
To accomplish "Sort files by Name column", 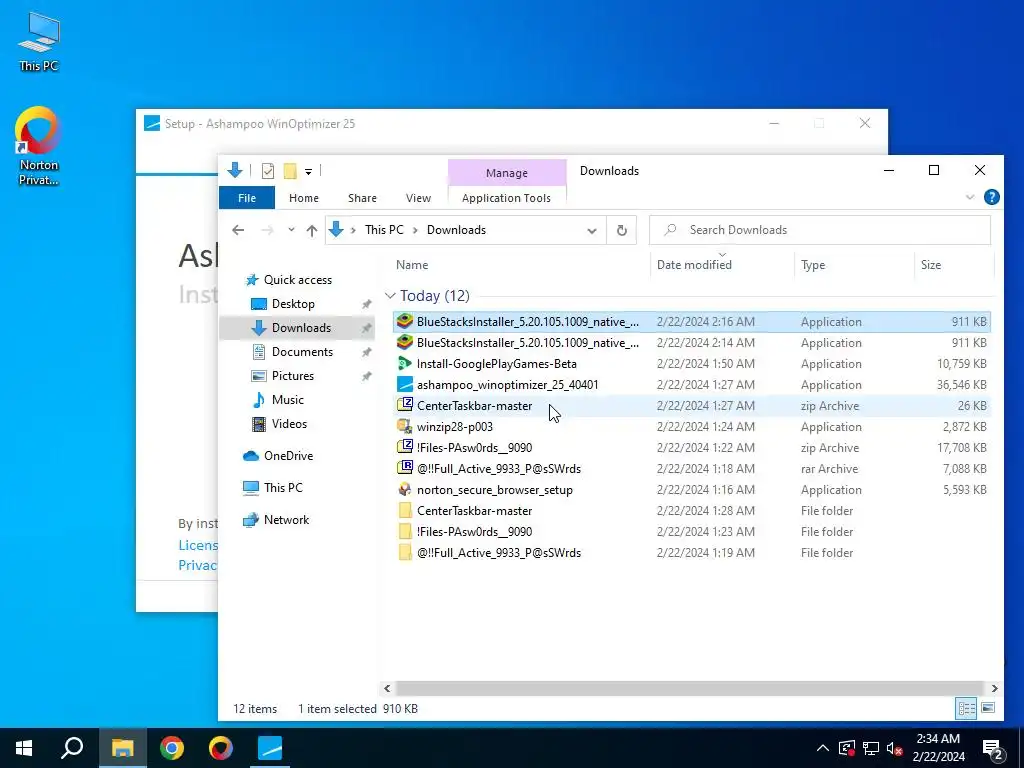I will (x=520, y=264).
